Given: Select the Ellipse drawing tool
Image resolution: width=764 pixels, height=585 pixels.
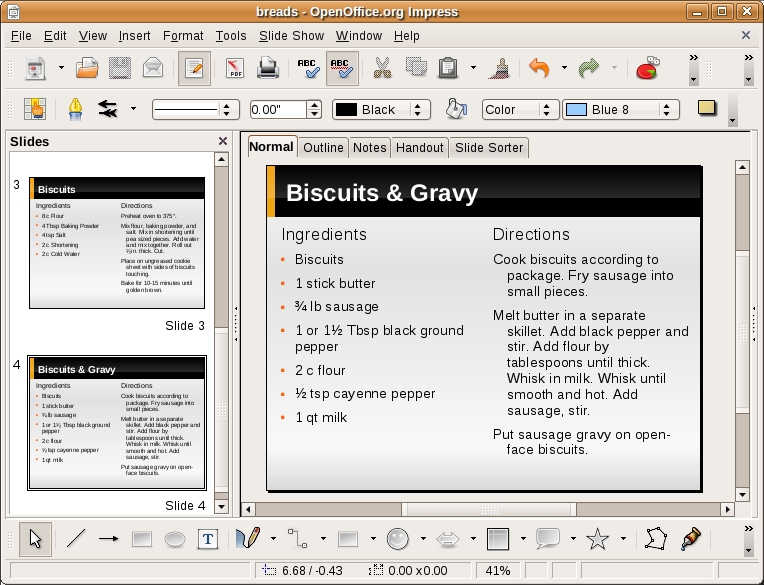Looking at the screenshot, I should 174,539.
